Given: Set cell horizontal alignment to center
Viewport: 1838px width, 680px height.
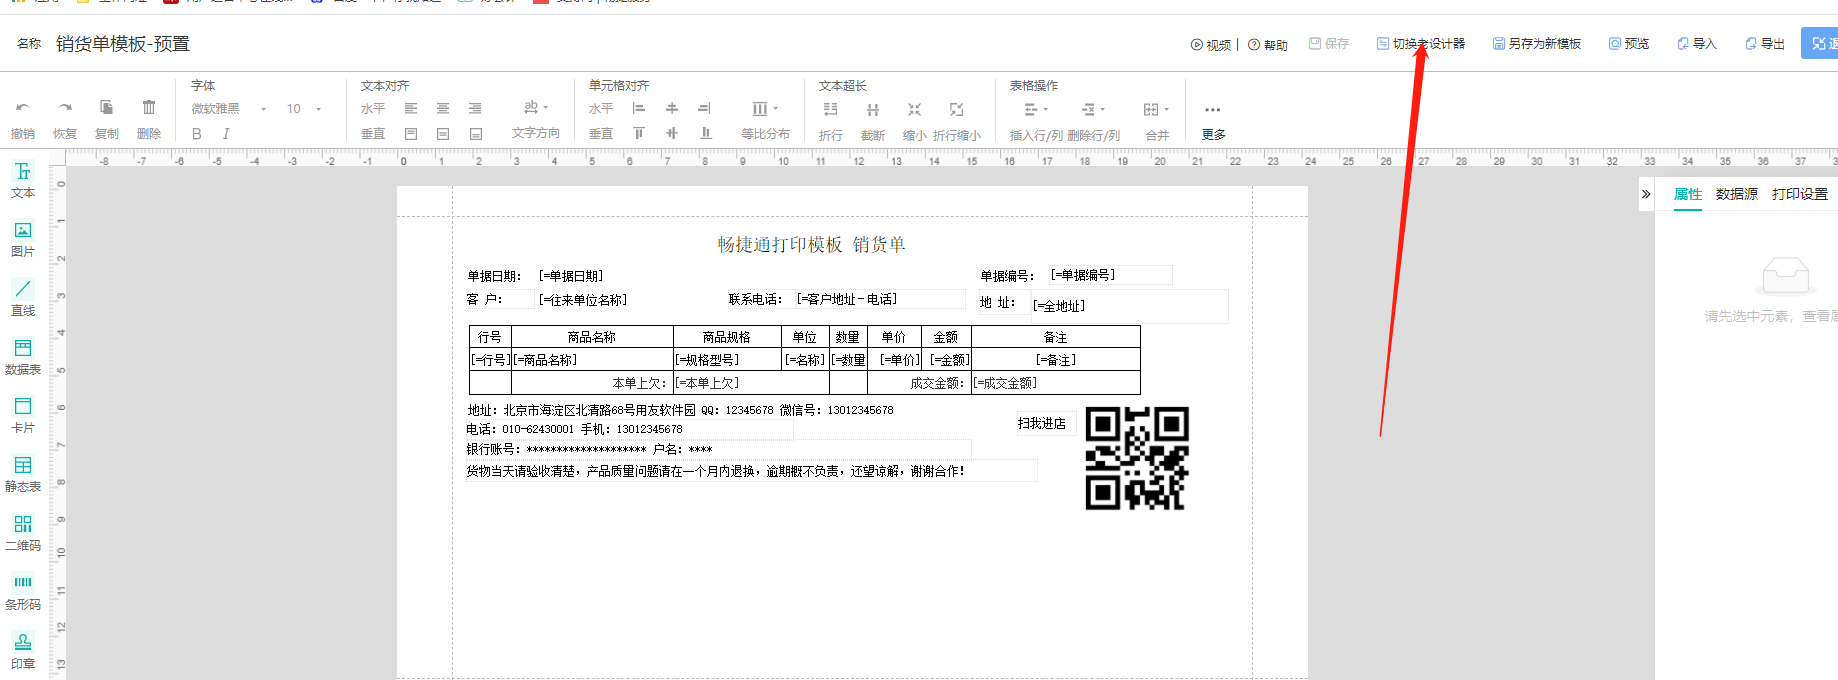Looking at the screenshot, I should click(x=672, y=108).
